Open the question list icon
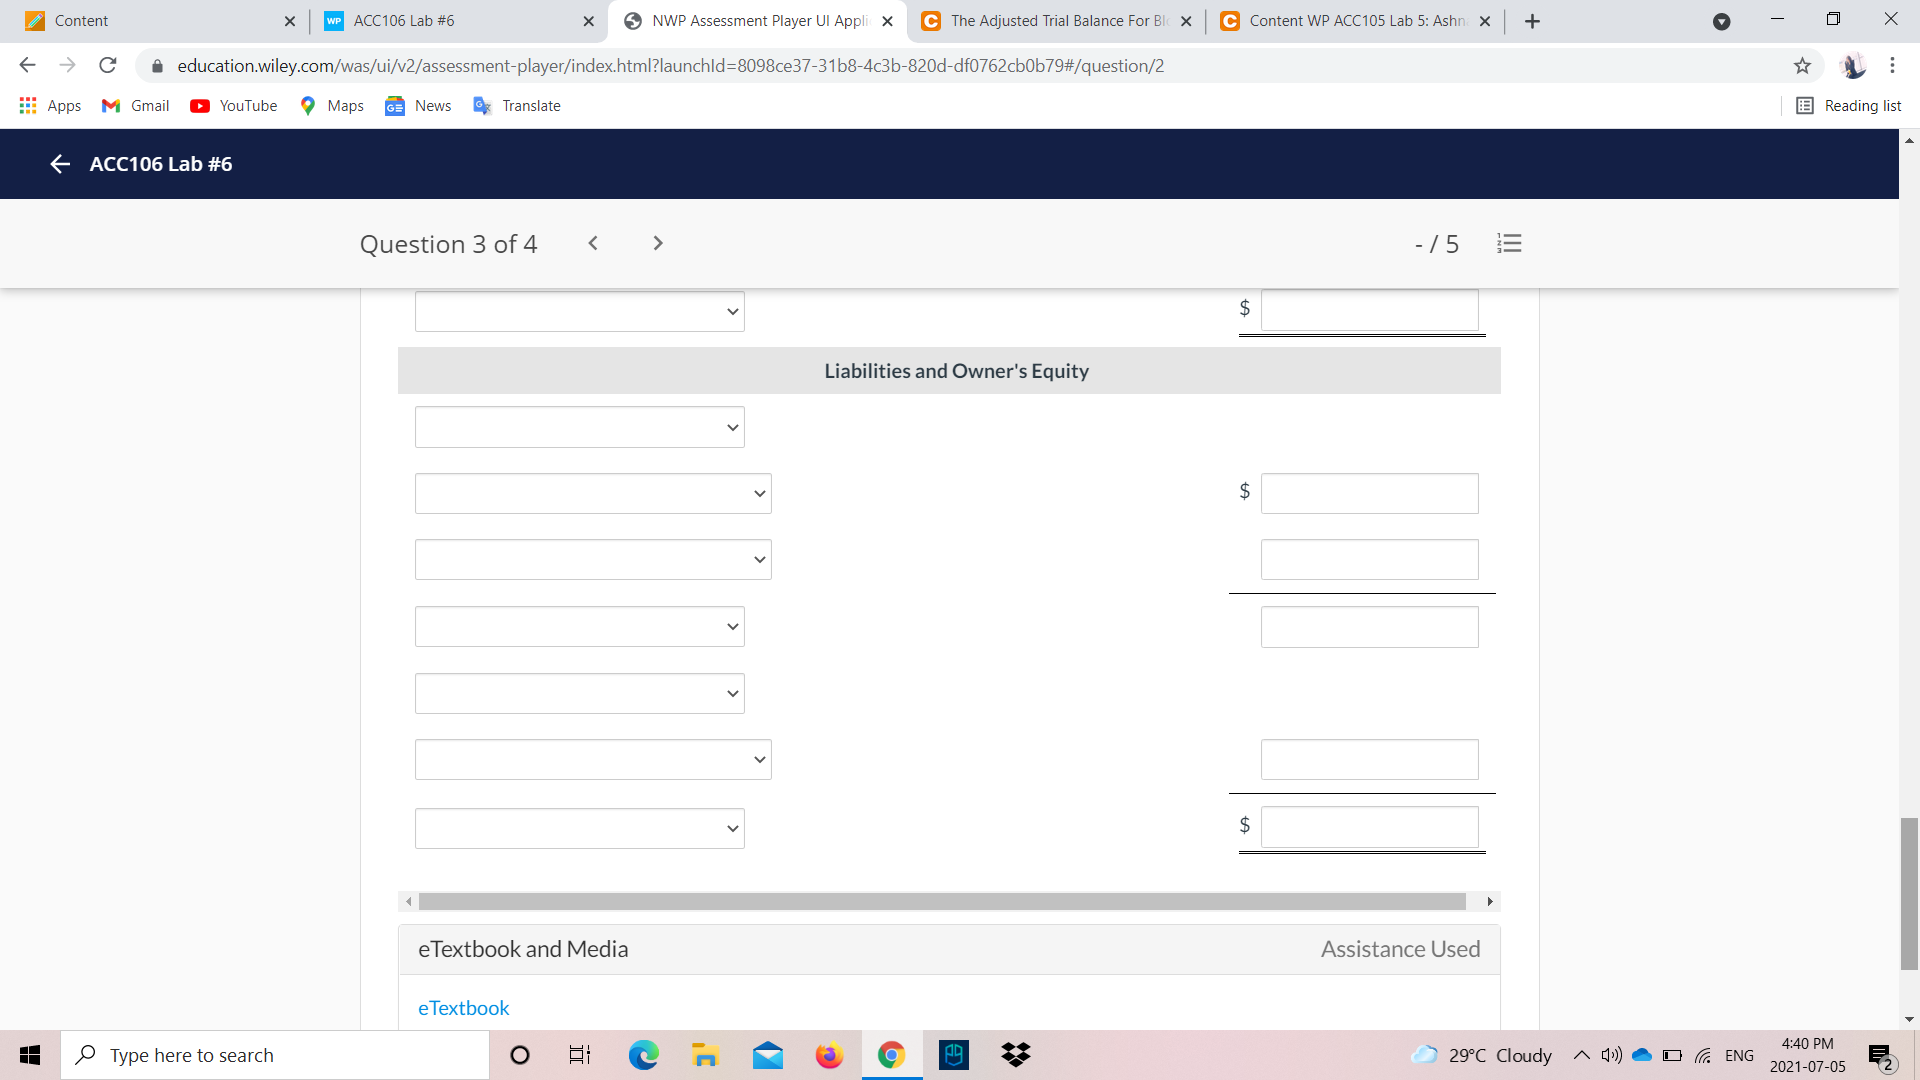Screen dimensions: 1920x1080 coord(1509,243)
